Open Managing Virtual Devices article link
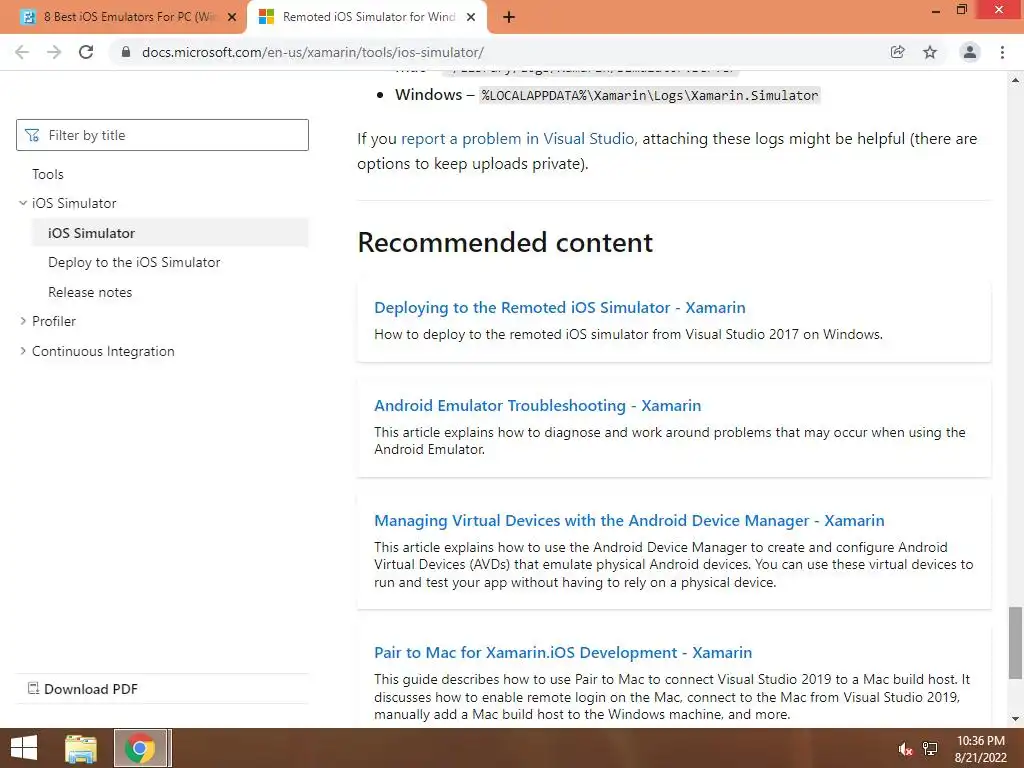The image size is (1024, 768). click(629, 520)
